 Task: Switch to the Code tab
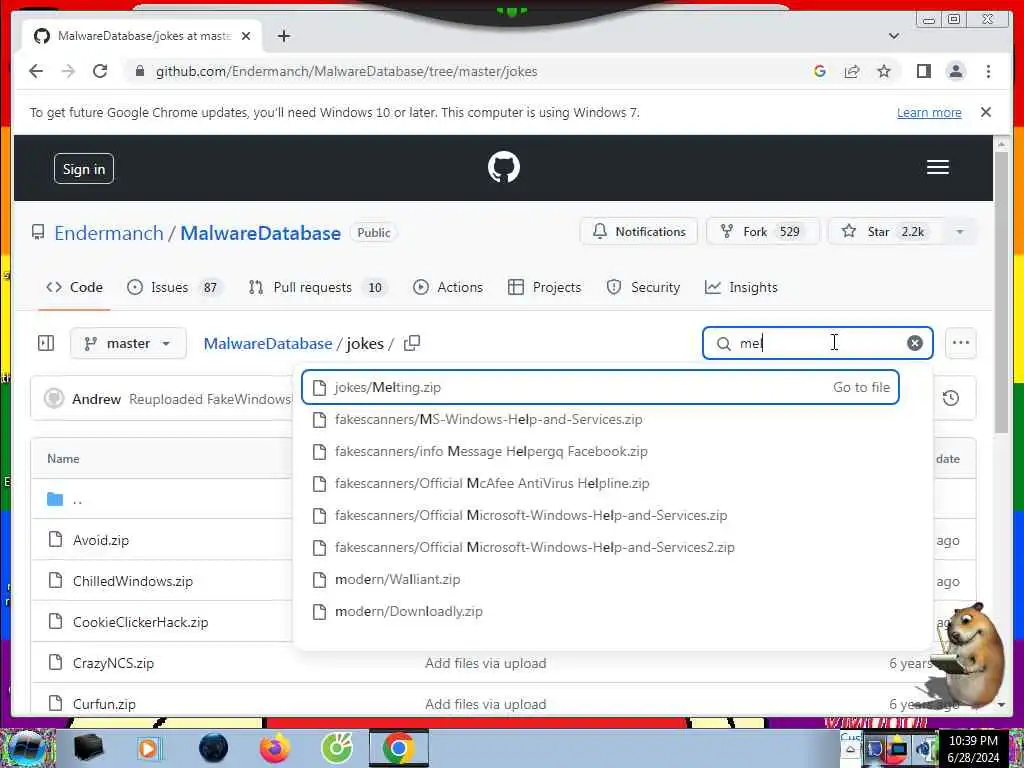74,287
